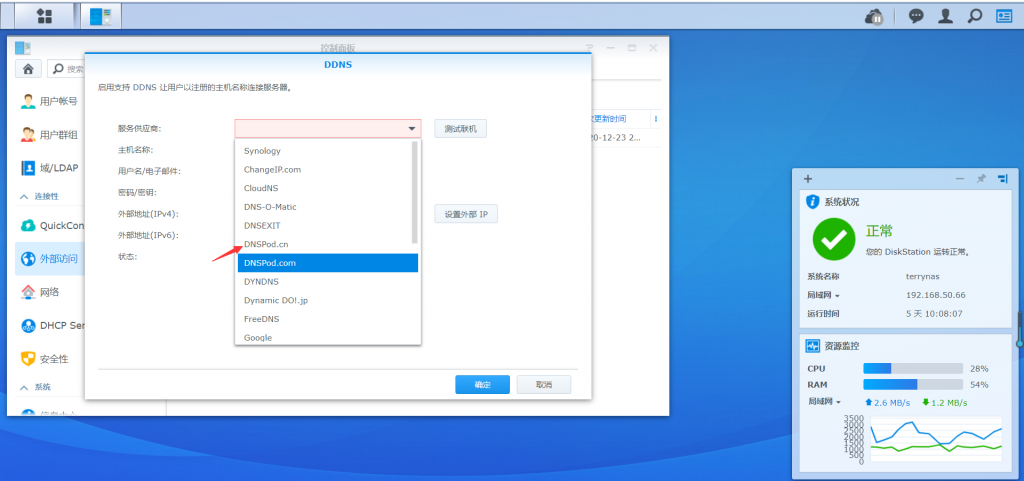This screenshot has width=1024, height=481.
Task: Open the 资源监控 monitor icon
Action: coord(812,345)
